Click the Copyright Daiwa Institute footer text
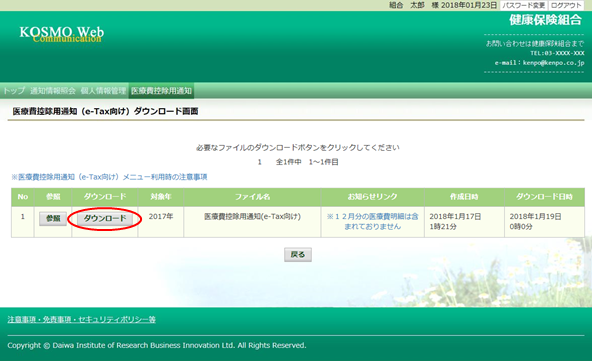592x361 pixels. pyautogui.click(x=157, y=345)
